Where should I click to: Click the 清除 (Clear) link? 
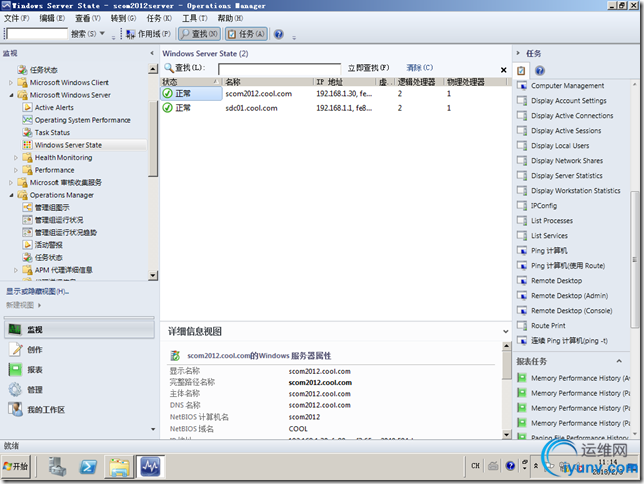coord(419,68)
